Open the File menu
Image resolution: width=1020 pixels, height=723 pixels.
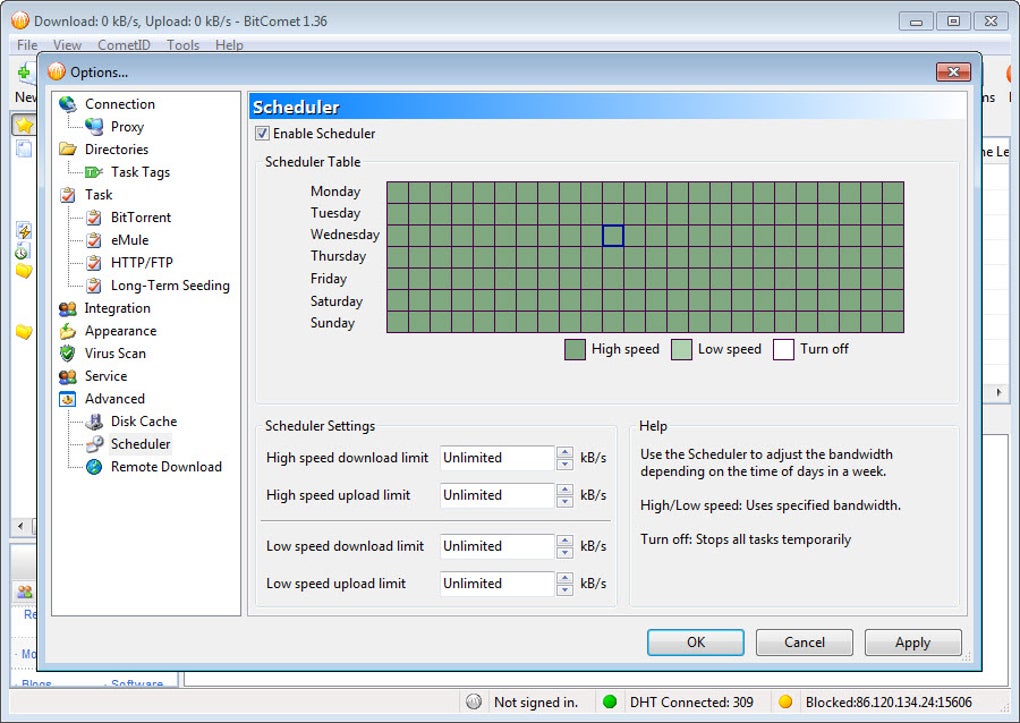click(27, 45)
